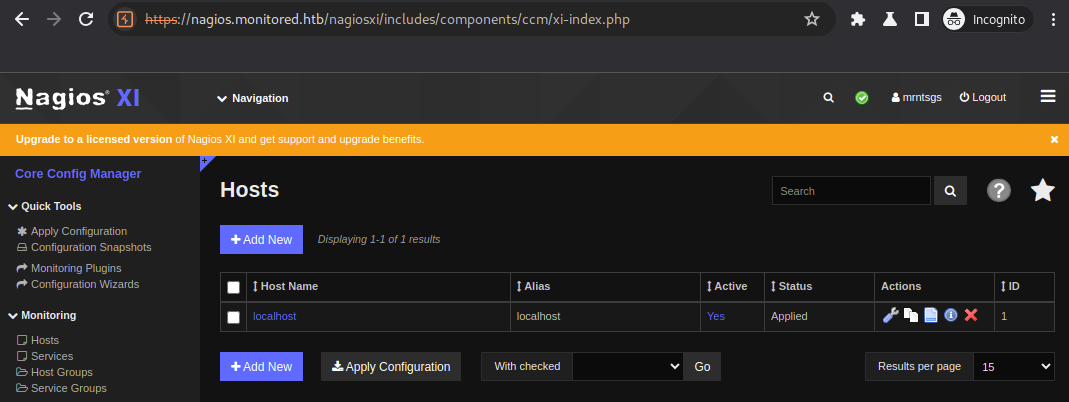Sort table by Host Name column
Viewport: 1069px width, 402px height.
tap(286, 287)
